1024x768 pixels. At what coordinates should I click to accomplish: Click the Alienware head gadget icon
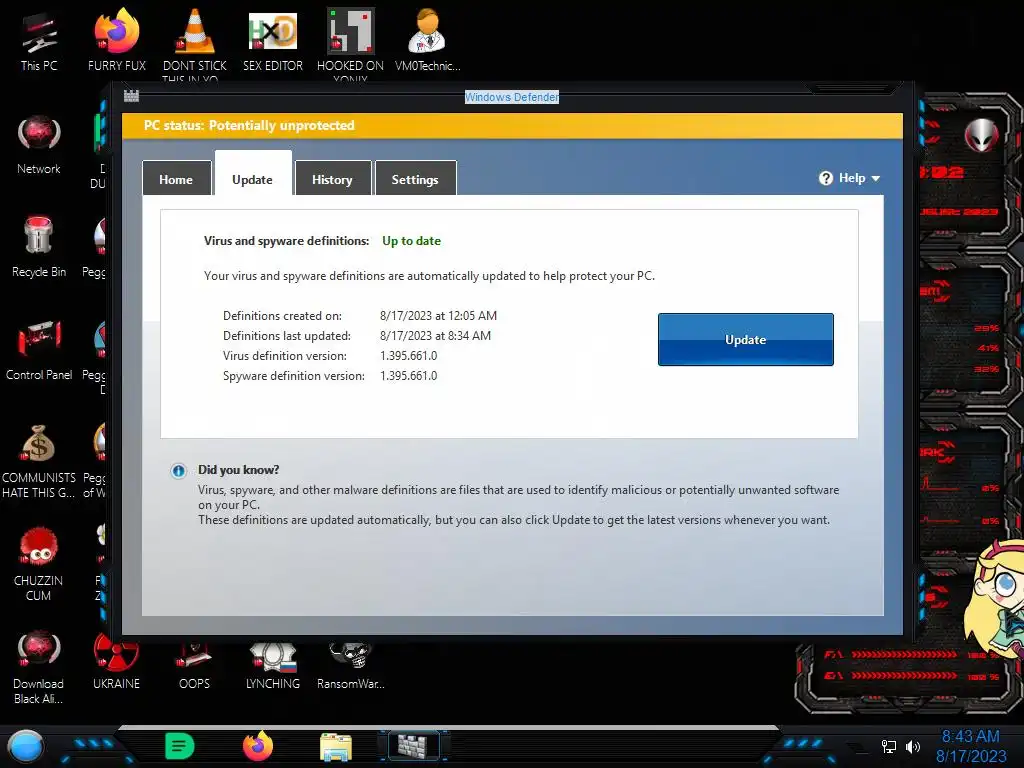coord(981,135)
